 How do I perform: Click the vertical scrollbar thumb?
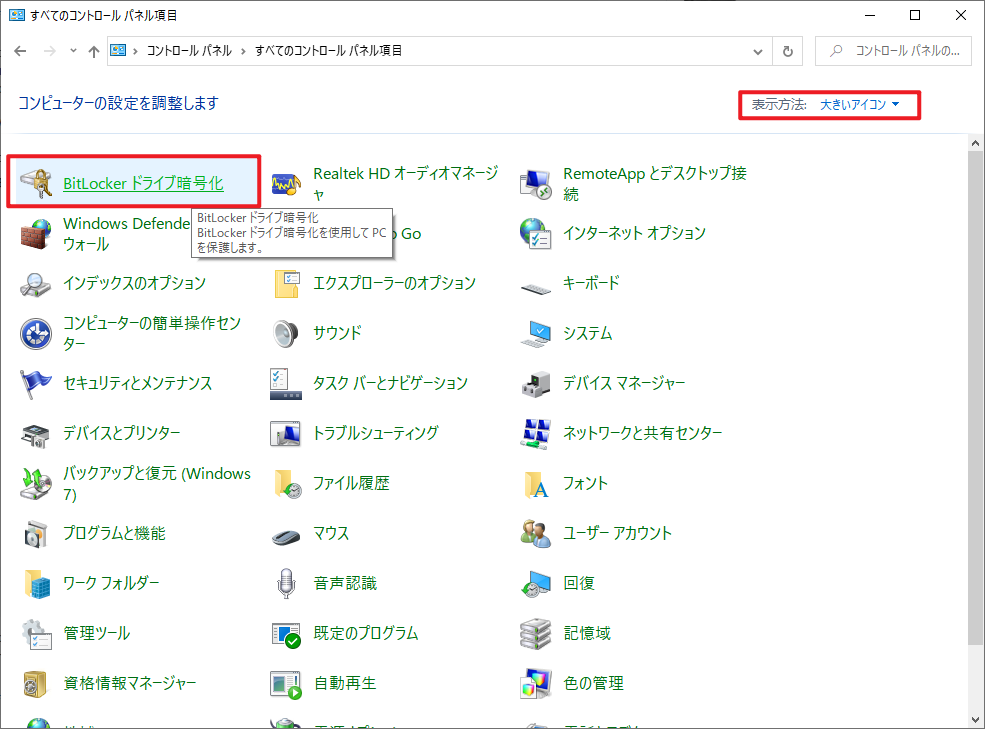click(x=975, y=398)
